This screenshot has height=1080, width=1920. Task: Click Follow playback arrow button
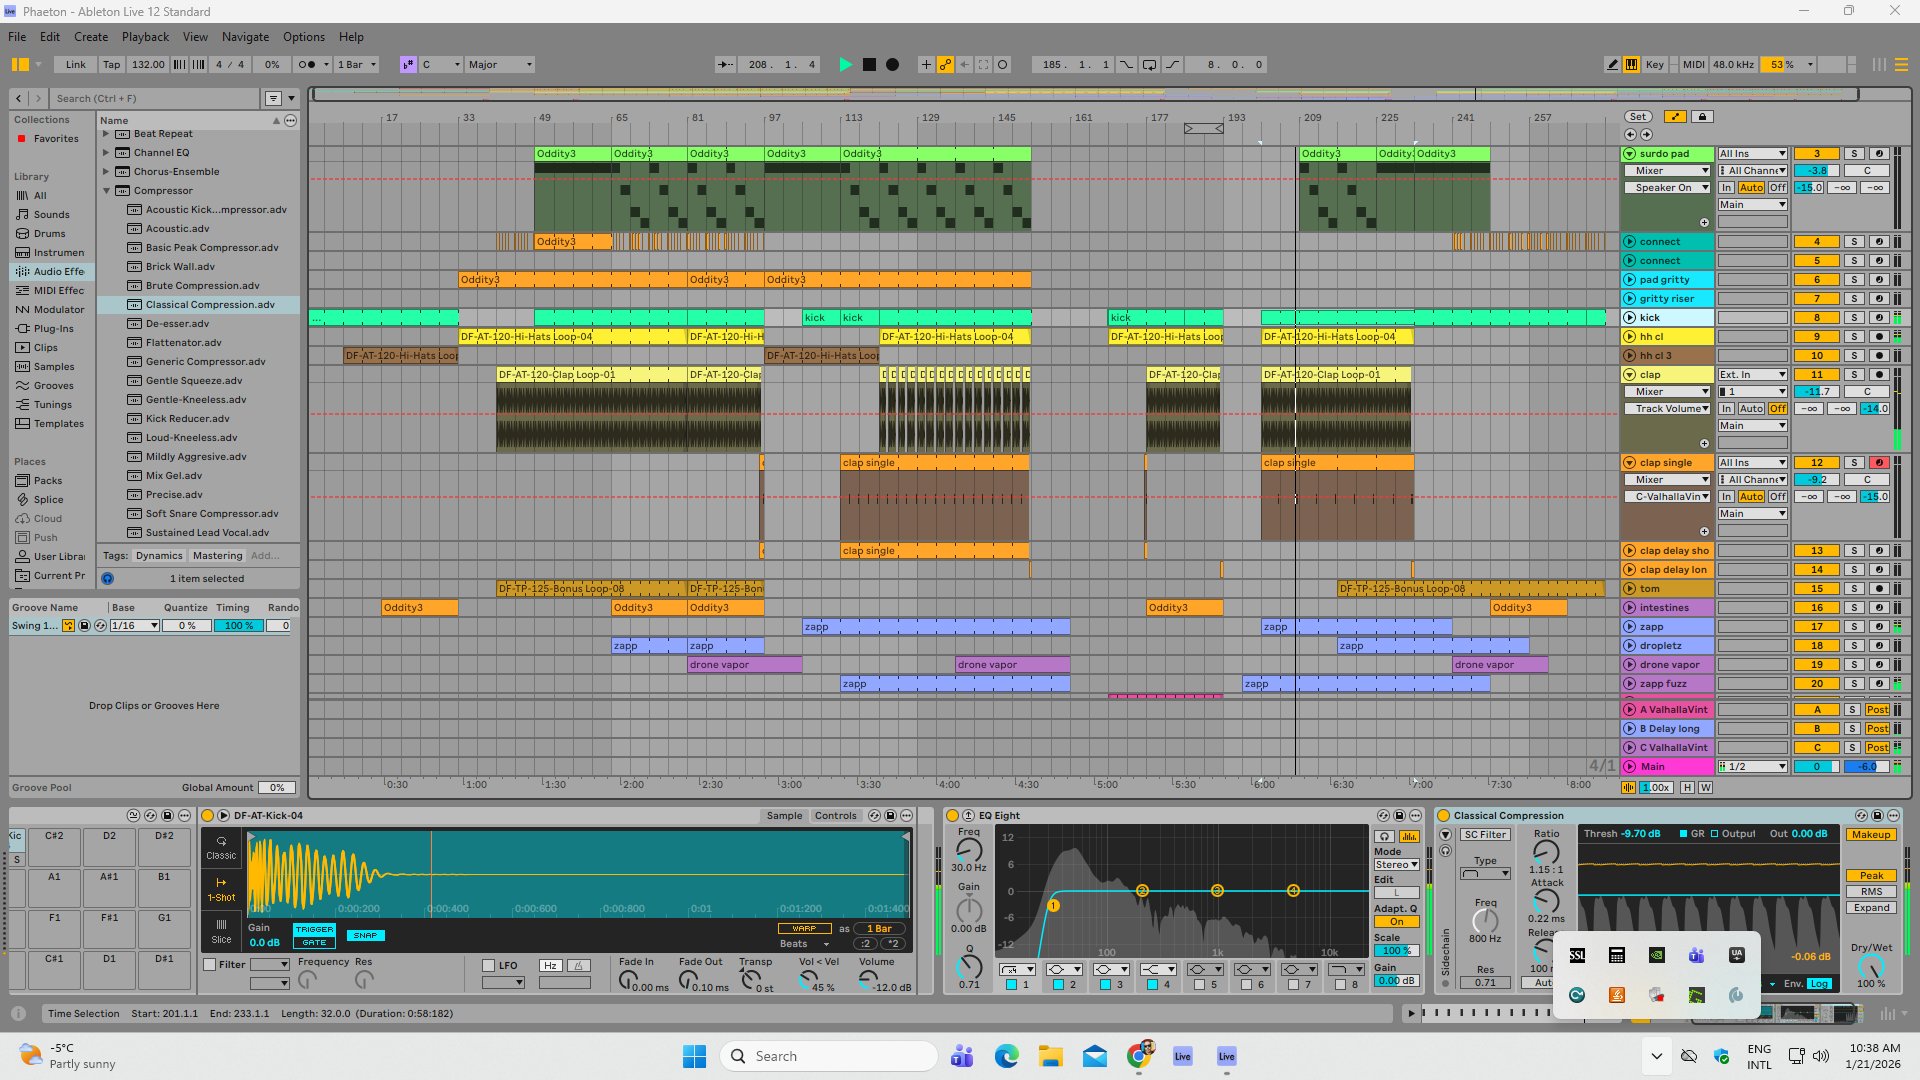point(725,65)
